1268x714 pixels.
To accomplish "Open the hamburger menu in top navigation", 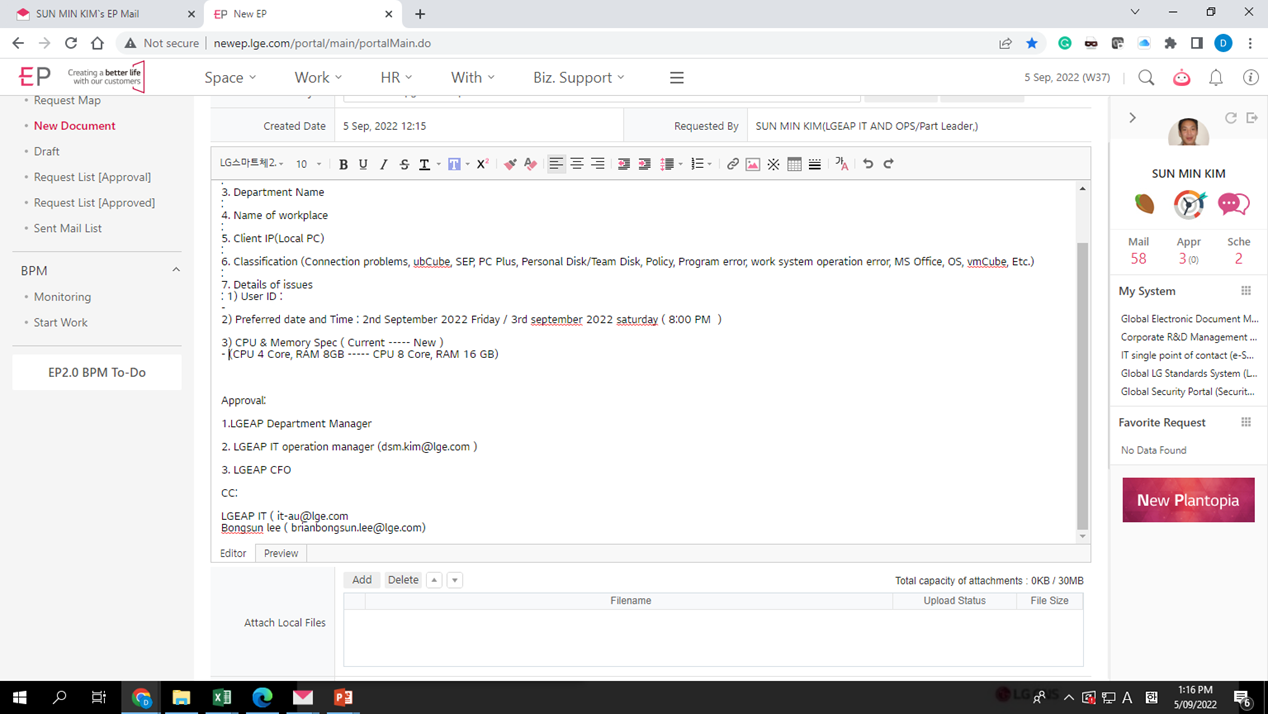I will [677, 77].
